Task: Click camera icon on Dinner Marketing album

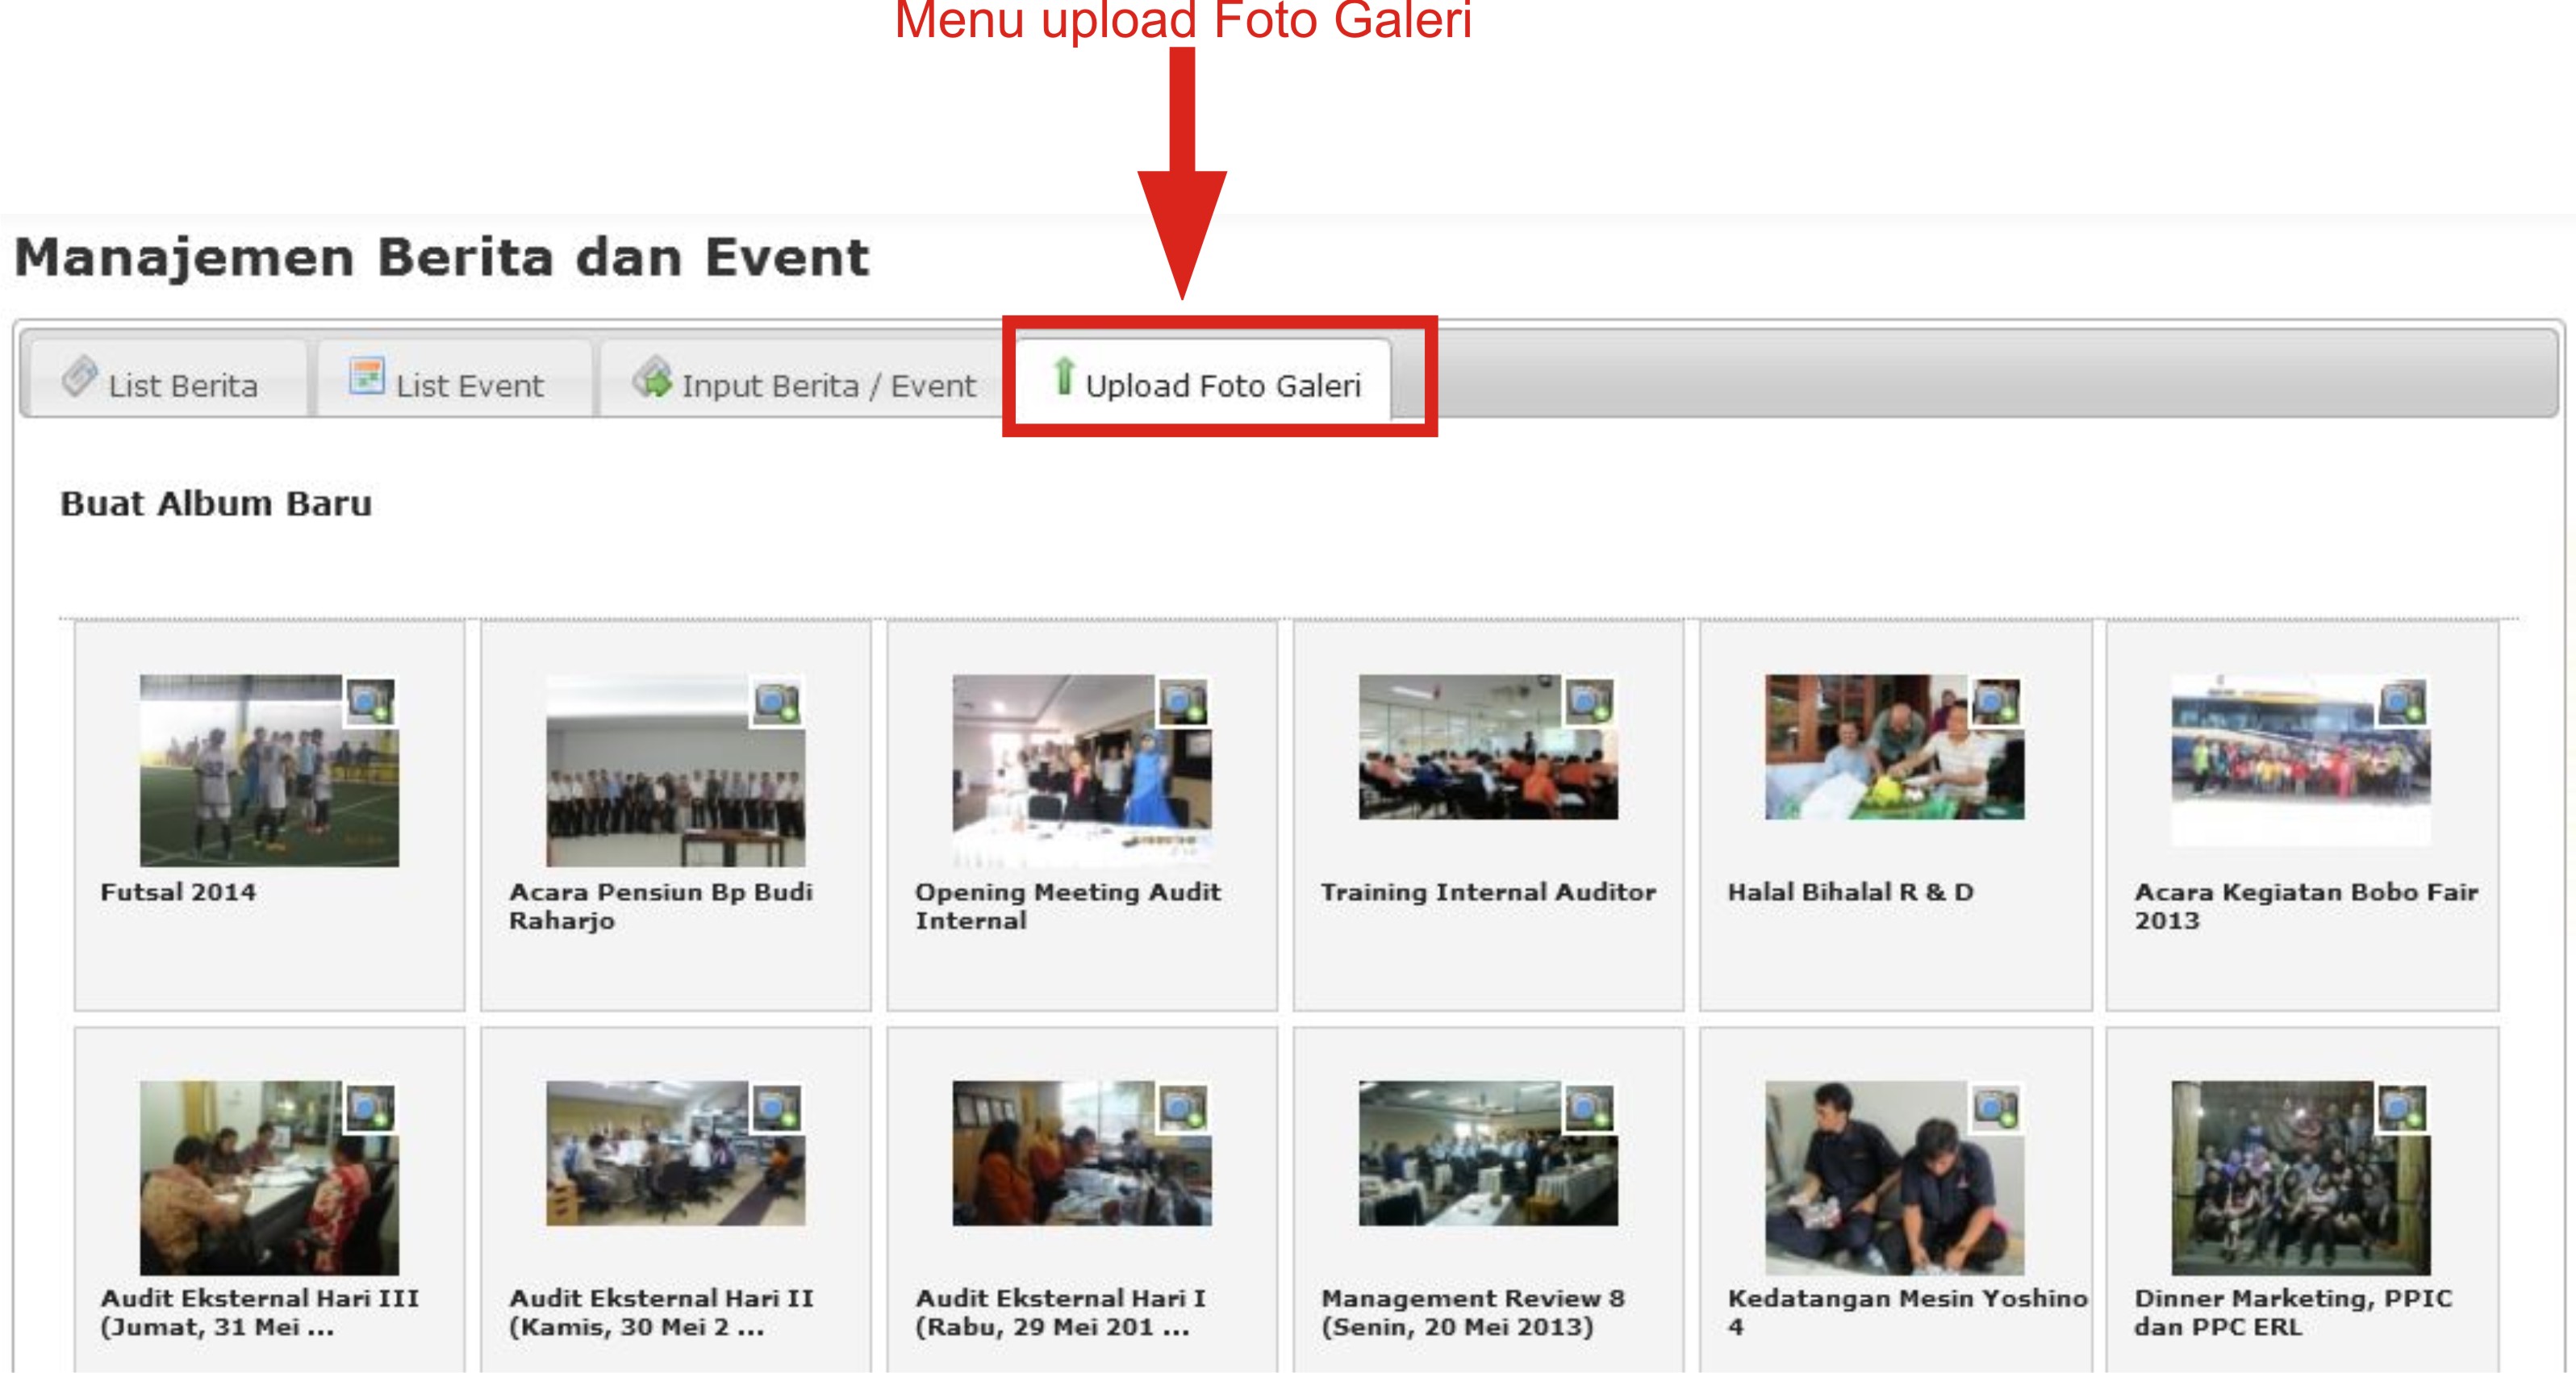Action: (2402, 1108)
